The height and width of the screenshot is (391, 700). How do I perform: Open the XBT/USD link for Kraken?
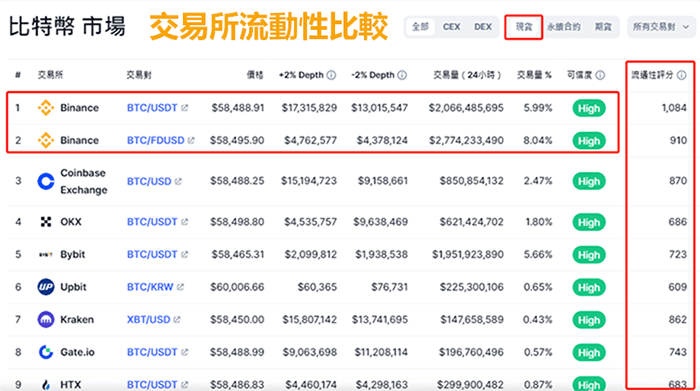(149, 320)
